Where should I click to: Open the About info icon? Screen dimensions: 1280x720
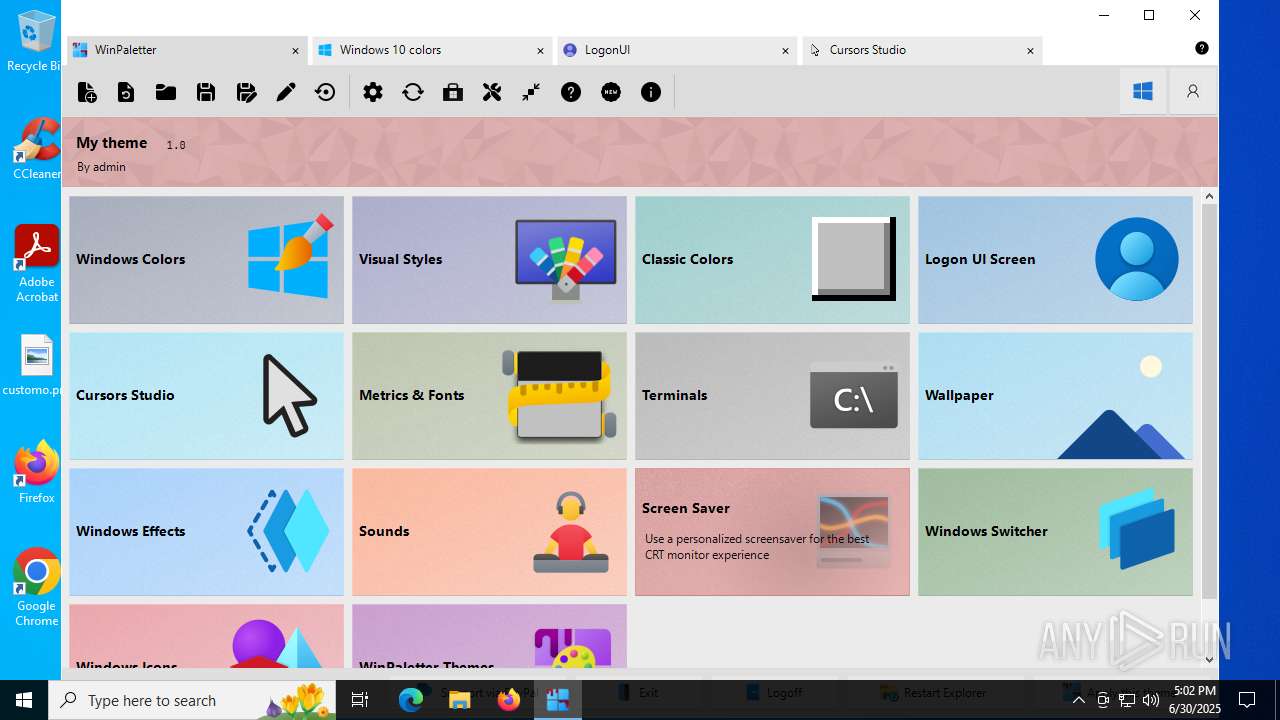pos(651,92)
